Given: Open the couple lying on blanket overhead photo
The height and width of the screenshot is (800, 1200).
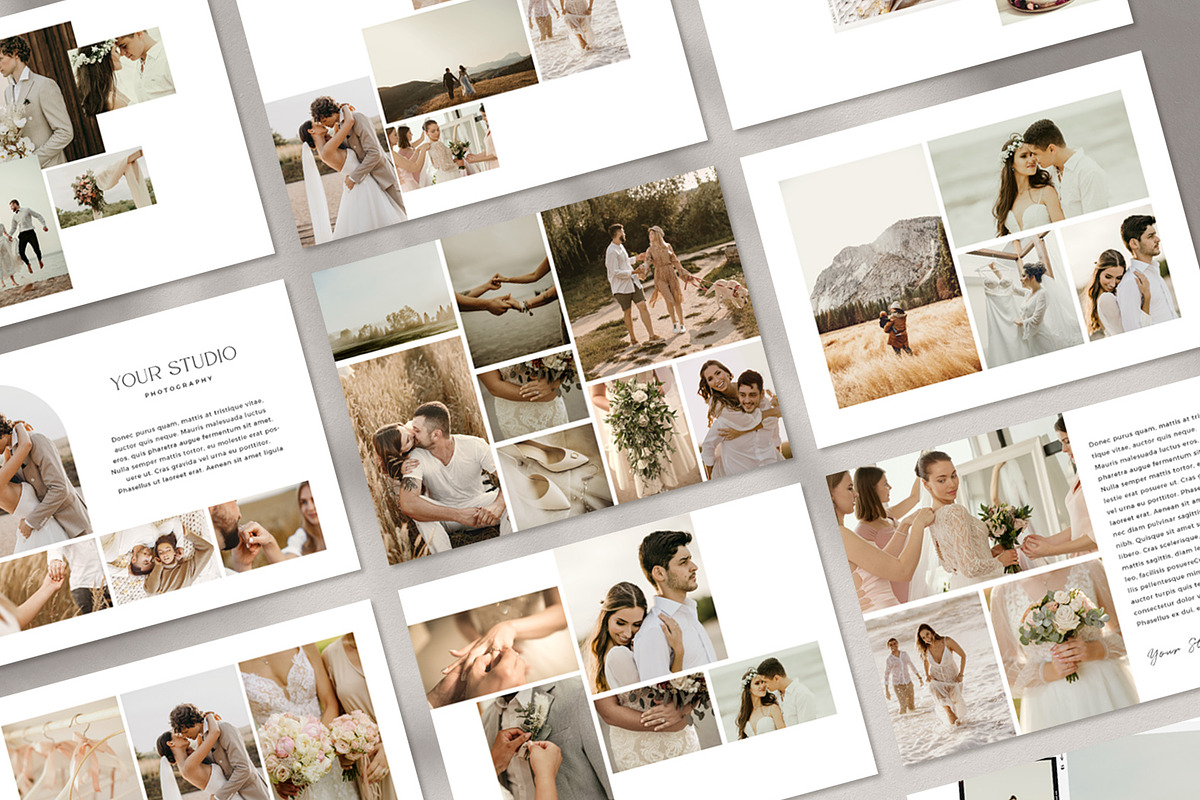Looking at the screenshot, I should [x=160, y=558].
